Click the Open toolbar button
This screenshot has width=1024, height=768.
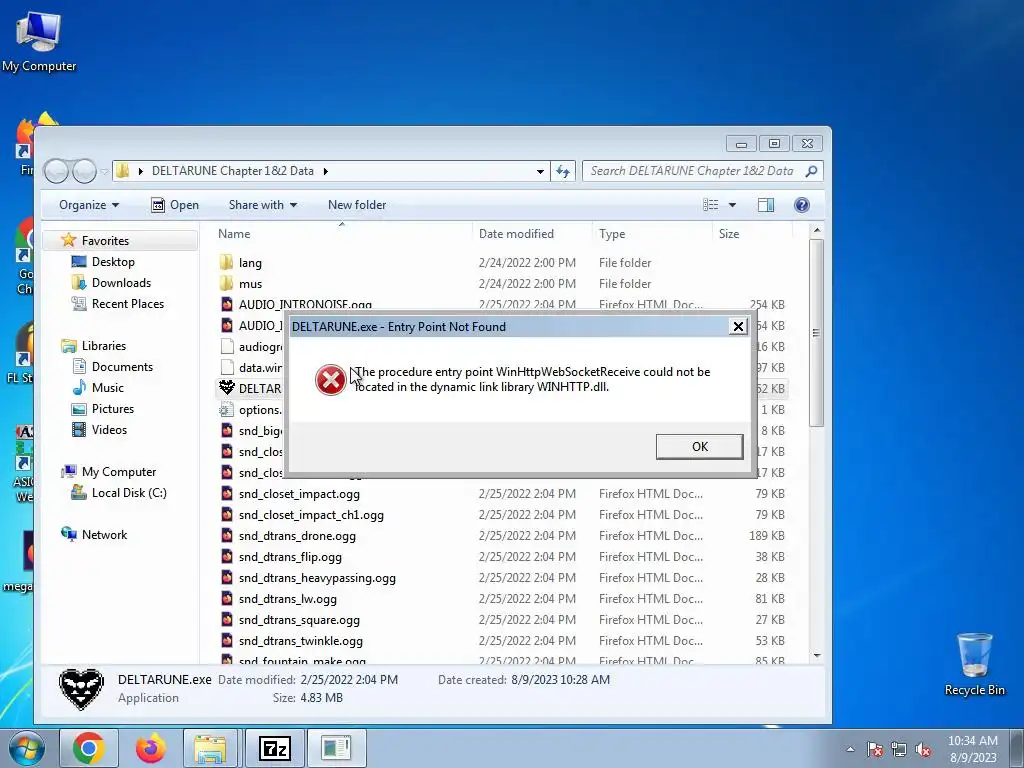(x=175, y=205)
